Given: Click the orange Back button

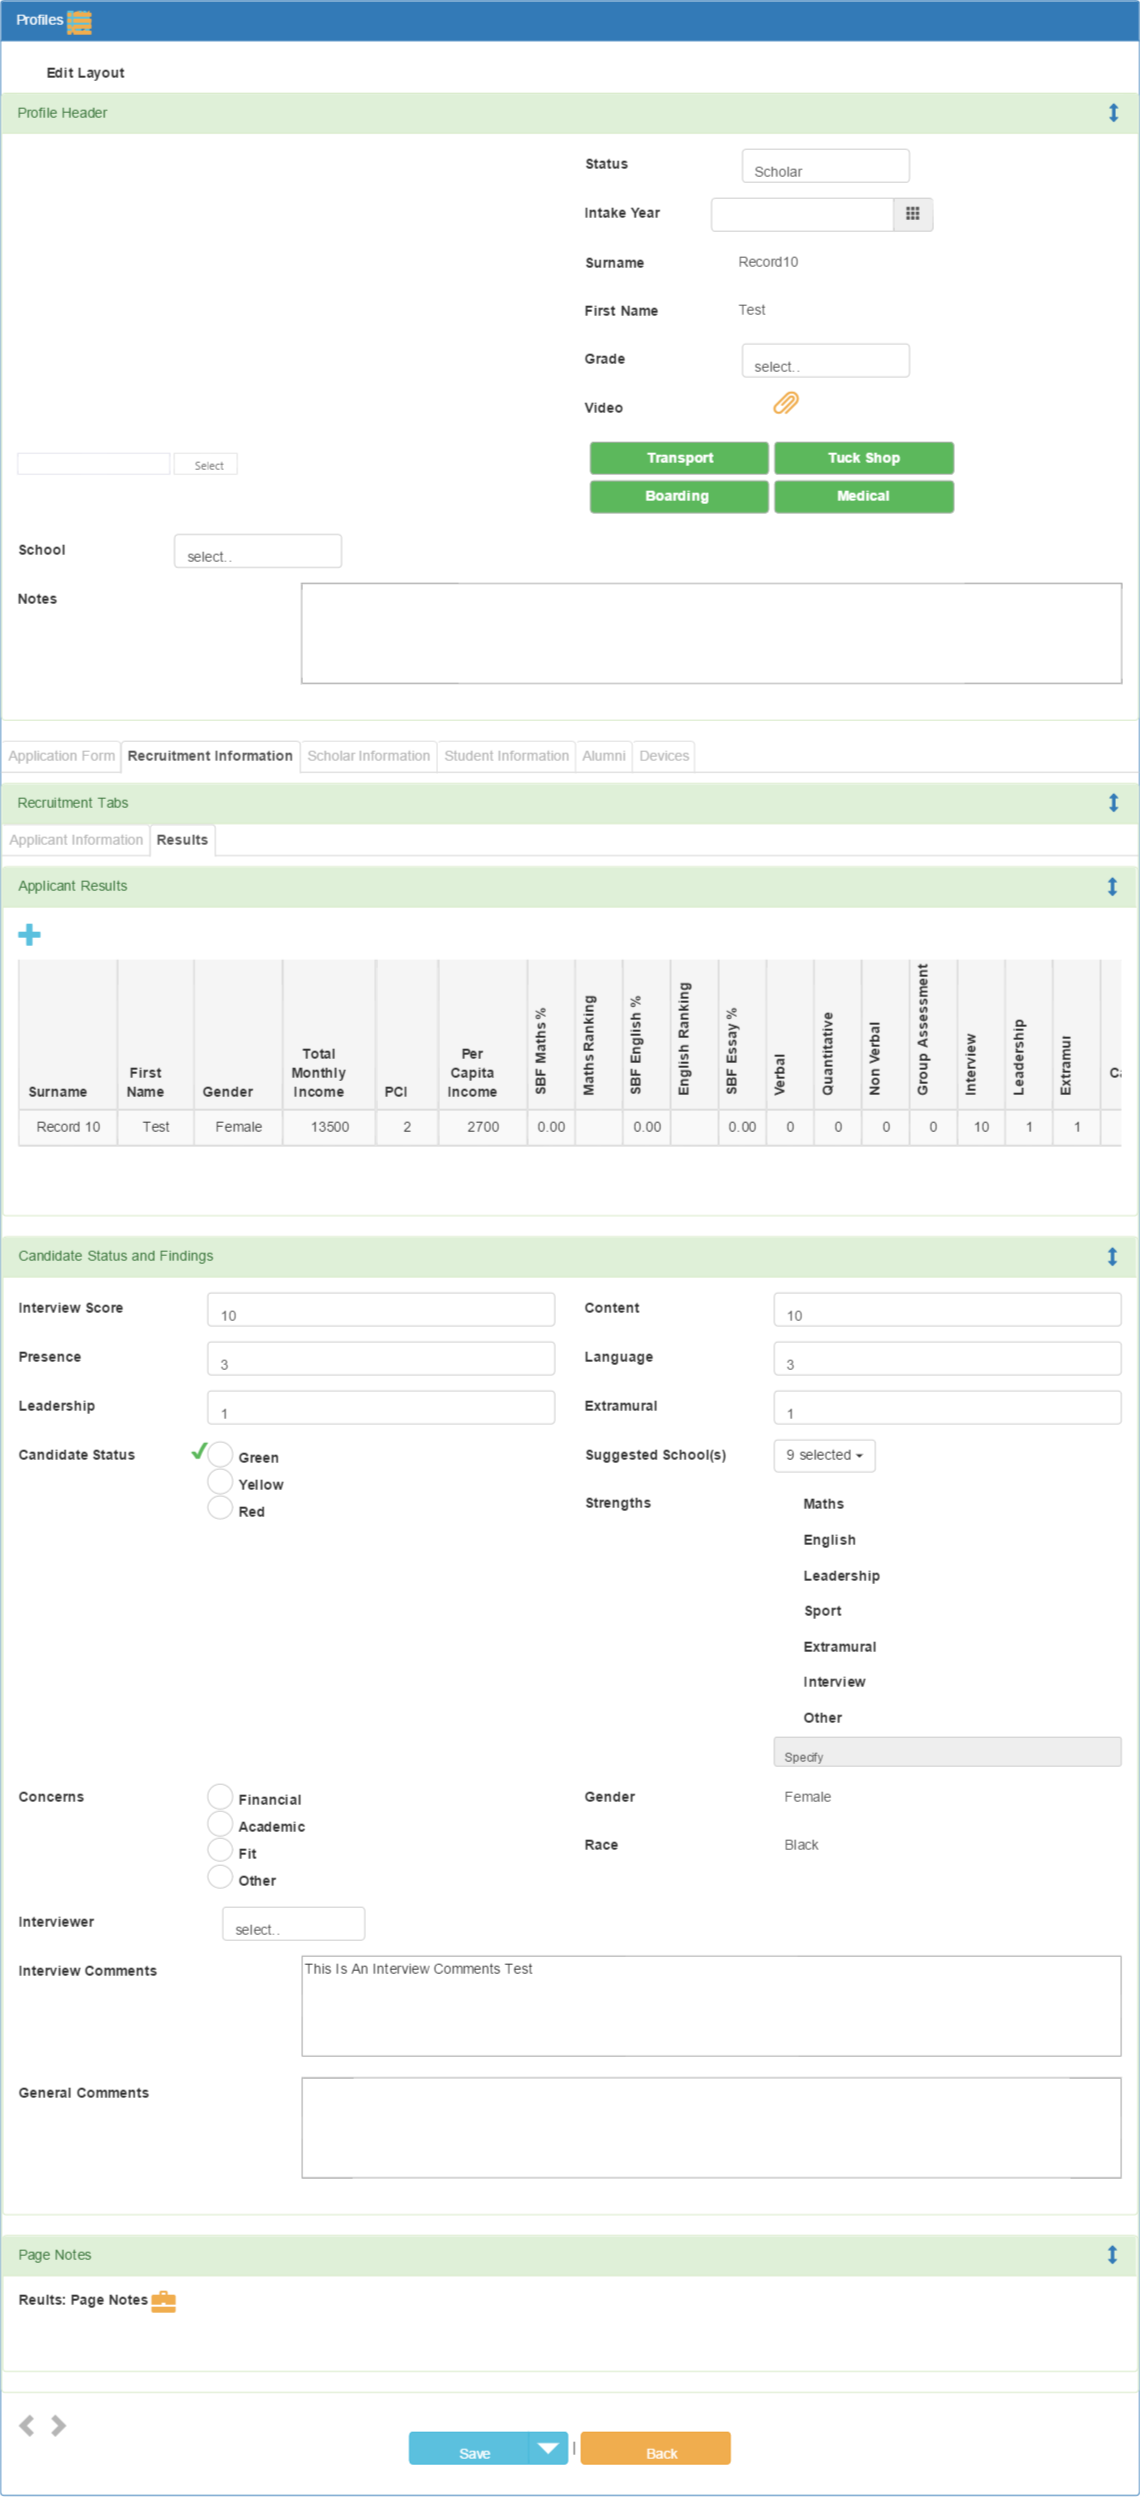Looking at the screenshot, I should (x=656, y=2448).
